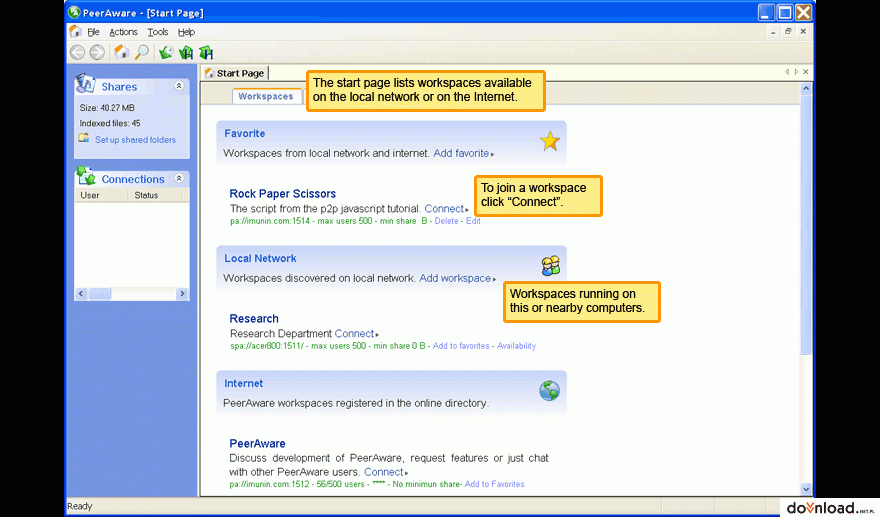The image size is (880, 517).
Task: Select the Start Page document tab
Action: click(235, 73)
